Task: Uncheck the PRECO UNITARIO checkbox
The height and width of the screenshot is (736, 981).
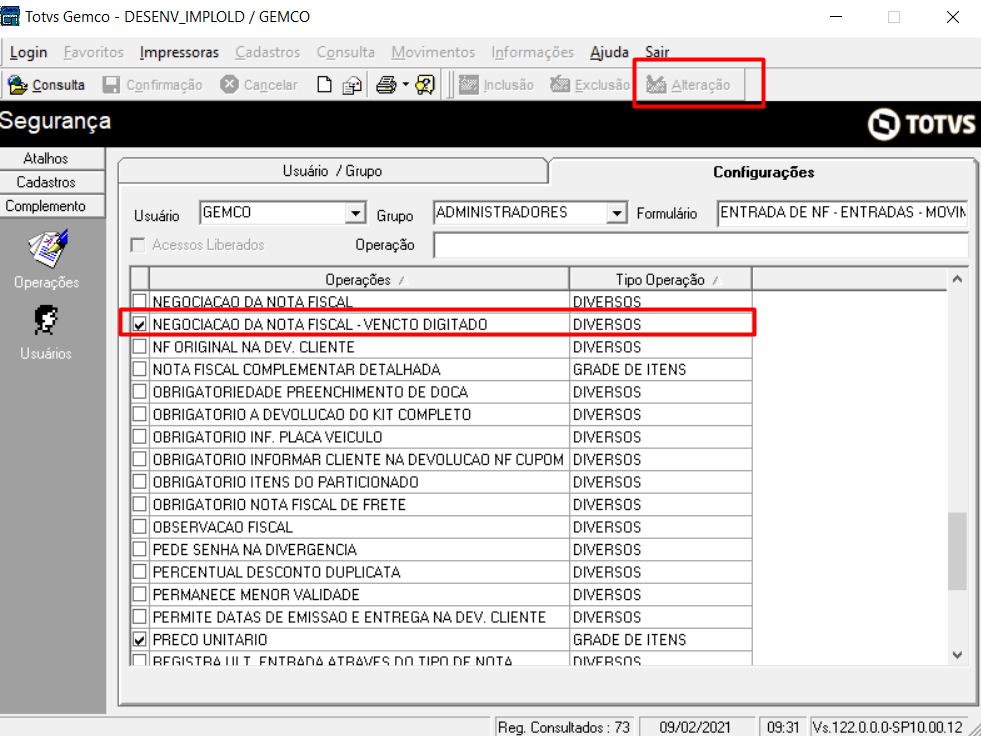Action: point(140,640)
